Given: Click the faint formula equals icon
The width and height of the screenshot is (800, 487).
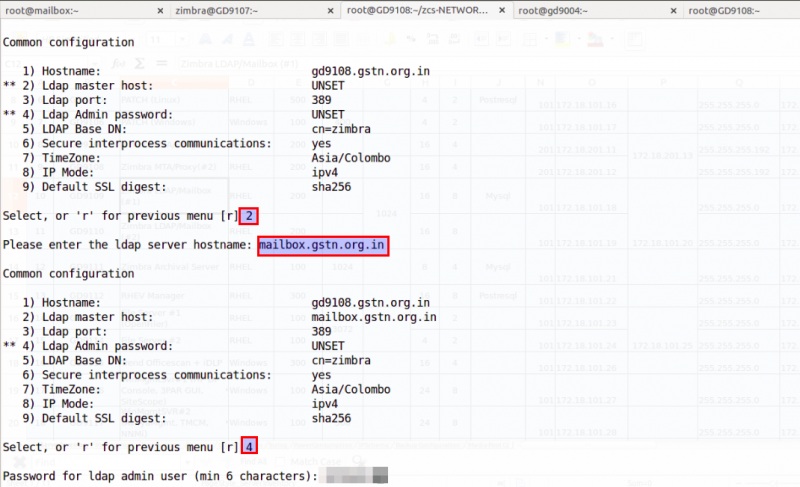Looking at the screenshot, I should [161, 64].
